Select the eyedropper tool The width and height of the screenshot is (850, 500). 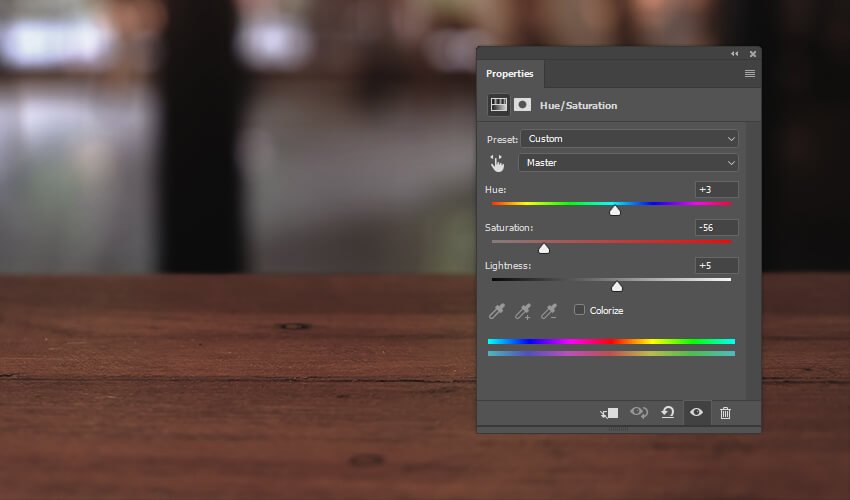click(x=497, y=311)
